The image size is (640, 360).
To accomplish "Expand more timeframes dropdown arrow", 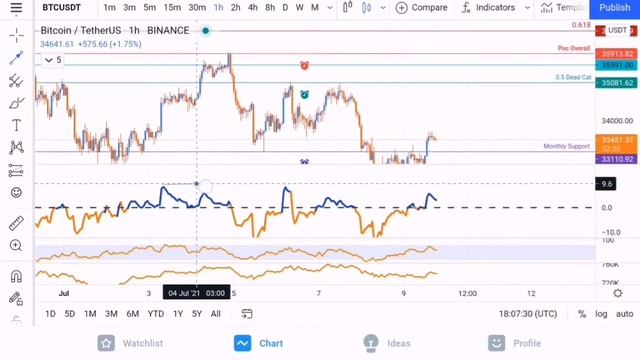I will pyautogui.click(x=330, y=8).
